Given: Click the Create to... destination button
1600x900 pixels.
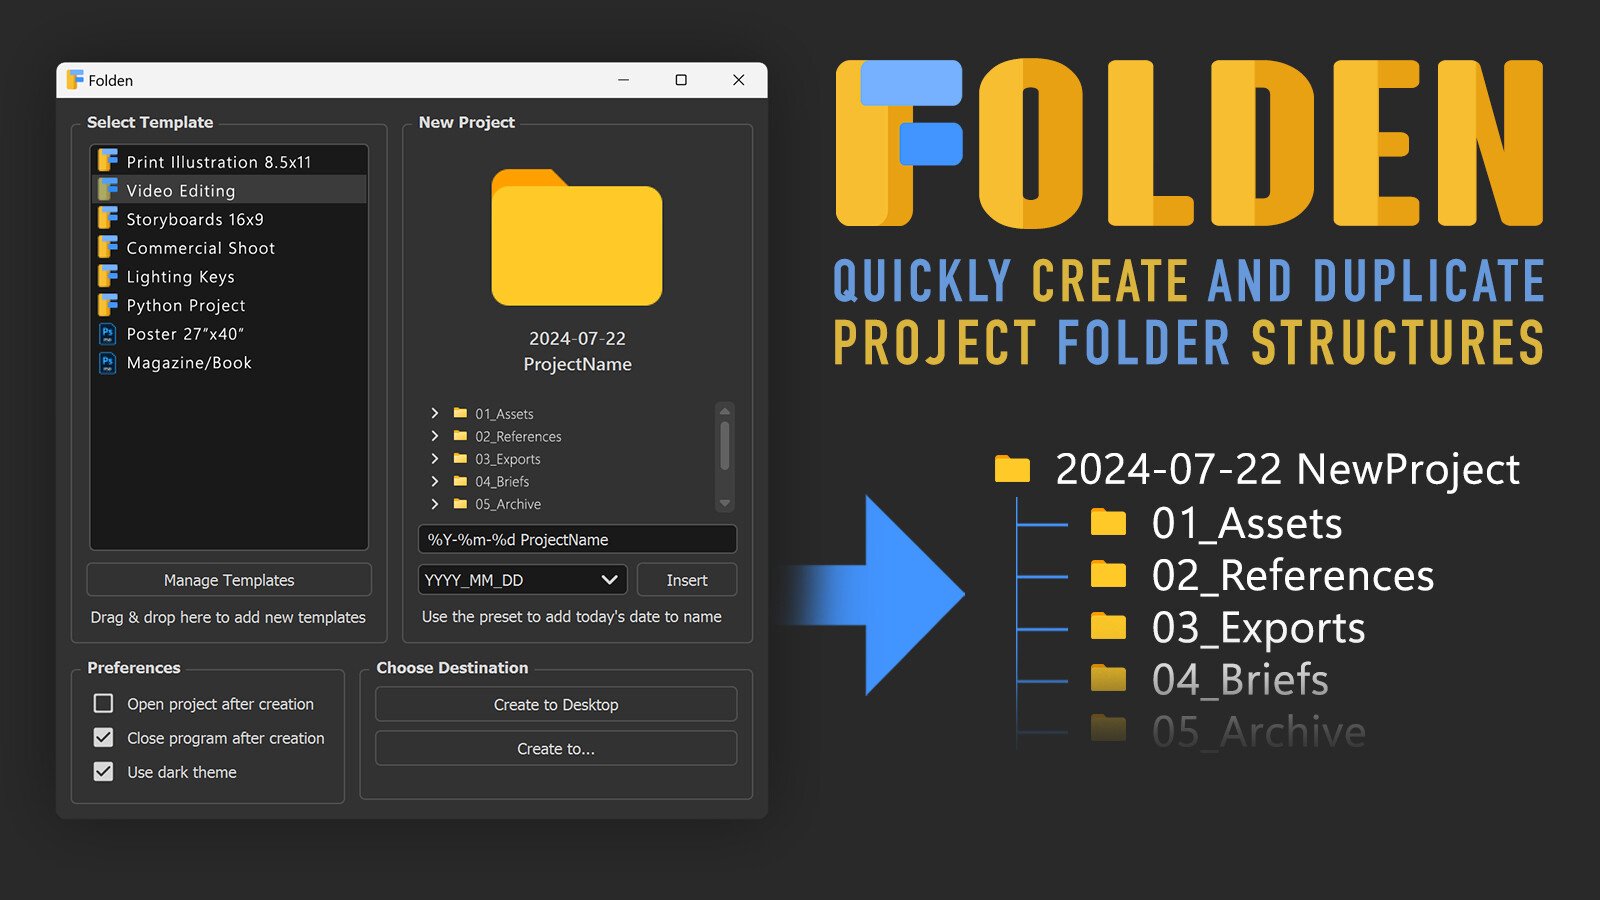Looking at the screenshot, I should tap(556, 748).
